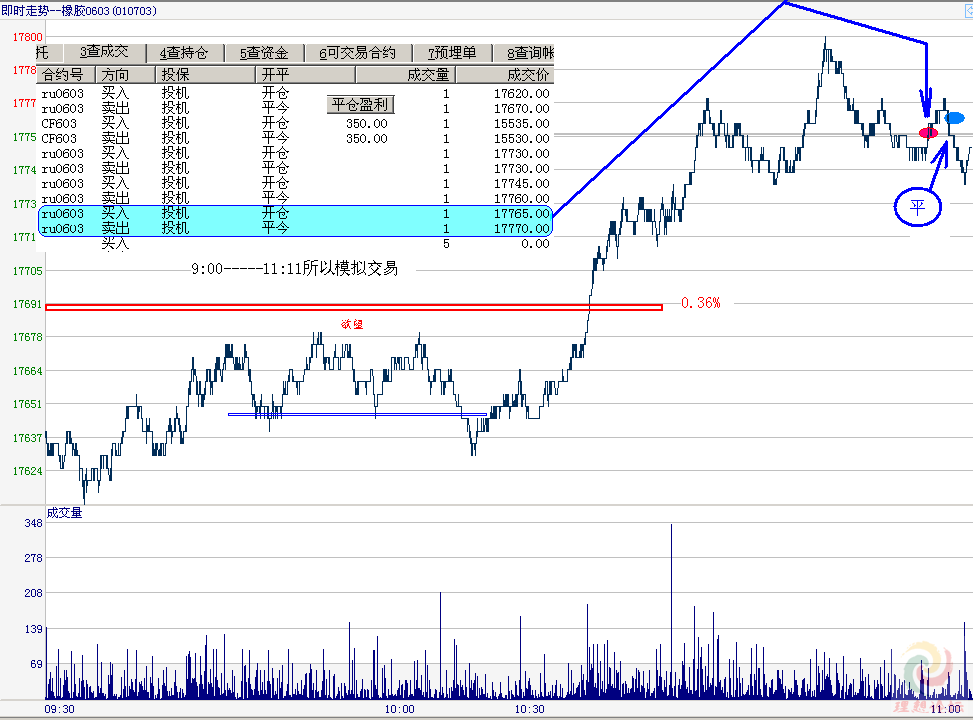Open the 3查成交 tab
Screen dimensions: 973x721
(104, 53)
